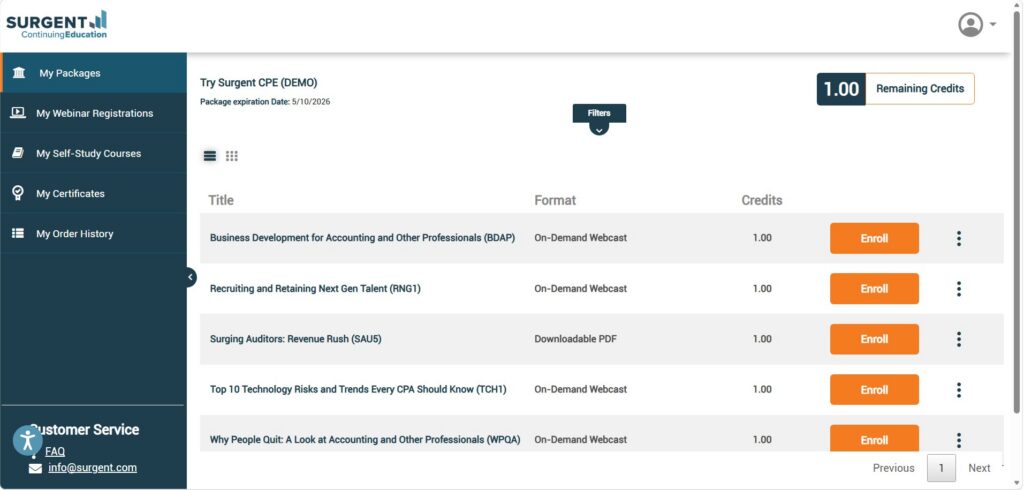The image size is (1024, 490).
Task: Click the Try Surgent CPE (DEMO) package name
Action: click(x=259, y=83)
